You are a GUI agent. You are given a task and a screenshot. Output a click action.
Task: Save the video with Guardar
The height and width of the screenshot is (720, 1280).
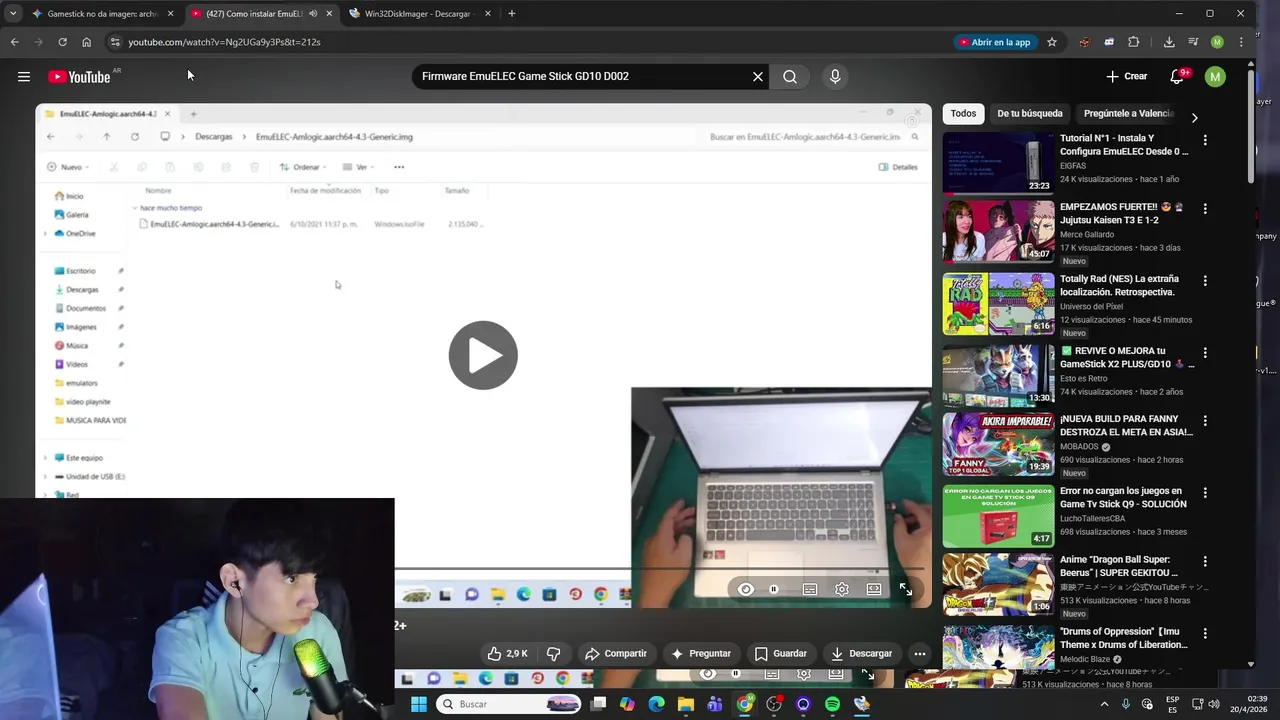pyautogui.click(x=780, y=654)
